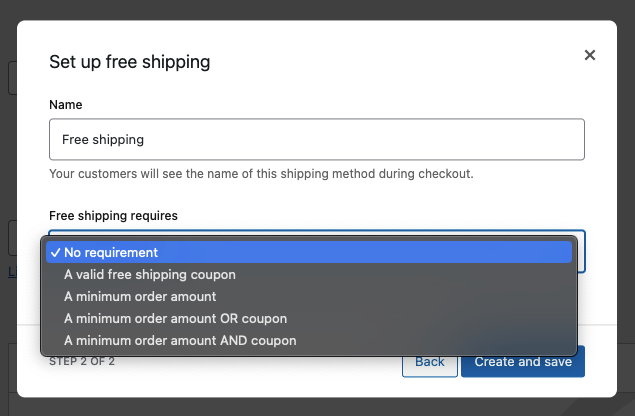
Task: Click the Name text field
Action: (x=316, y=140)
